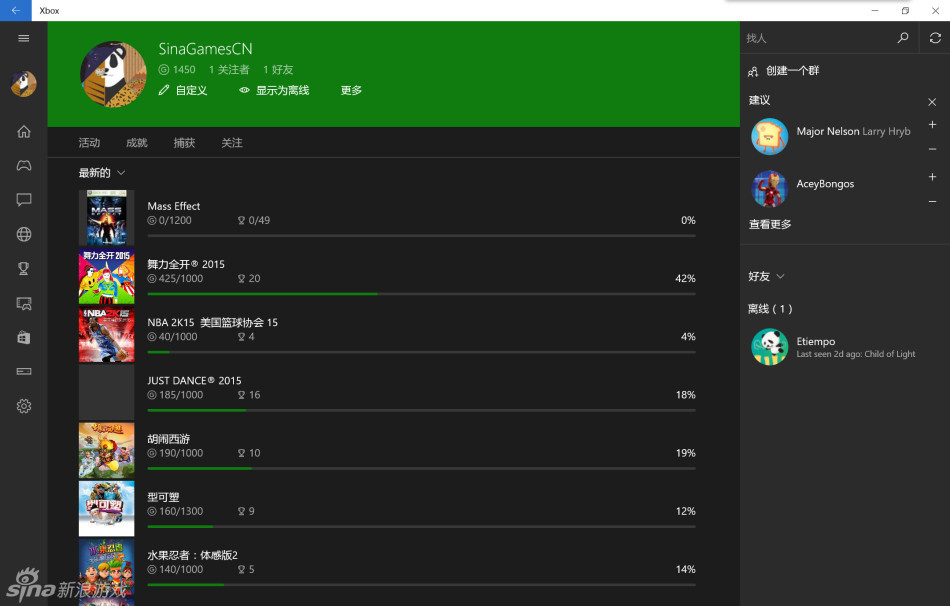Open the 更多 more options menu

coord(351,91)
